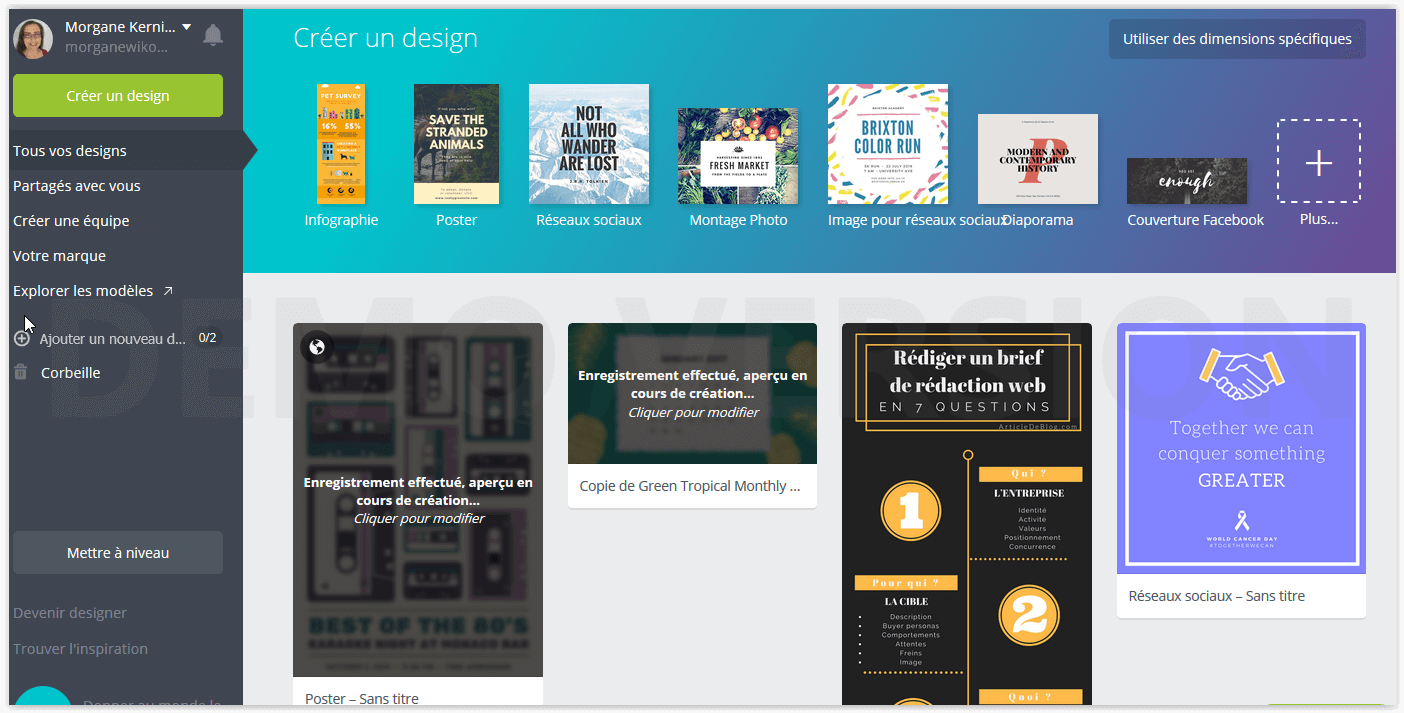Screen dimensions: 1404x713
Task: Select Tous vos designs menu item
Action: [70, 151]
